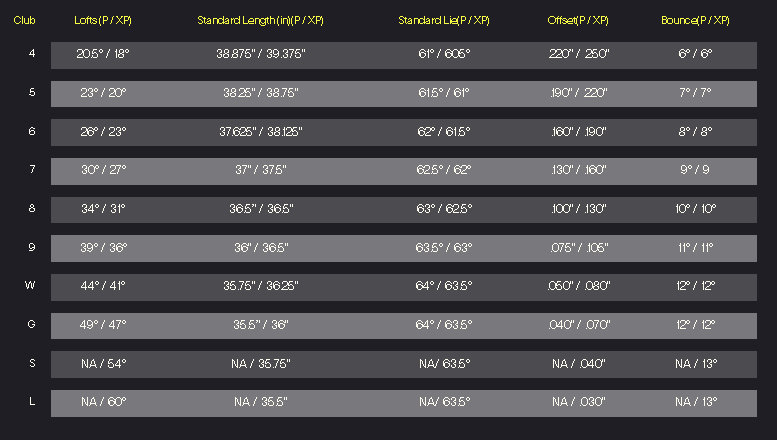Screen dimensions: 777x440
Task: Select the 35.75" / 36.25" length cell
Action: [261, 286]
